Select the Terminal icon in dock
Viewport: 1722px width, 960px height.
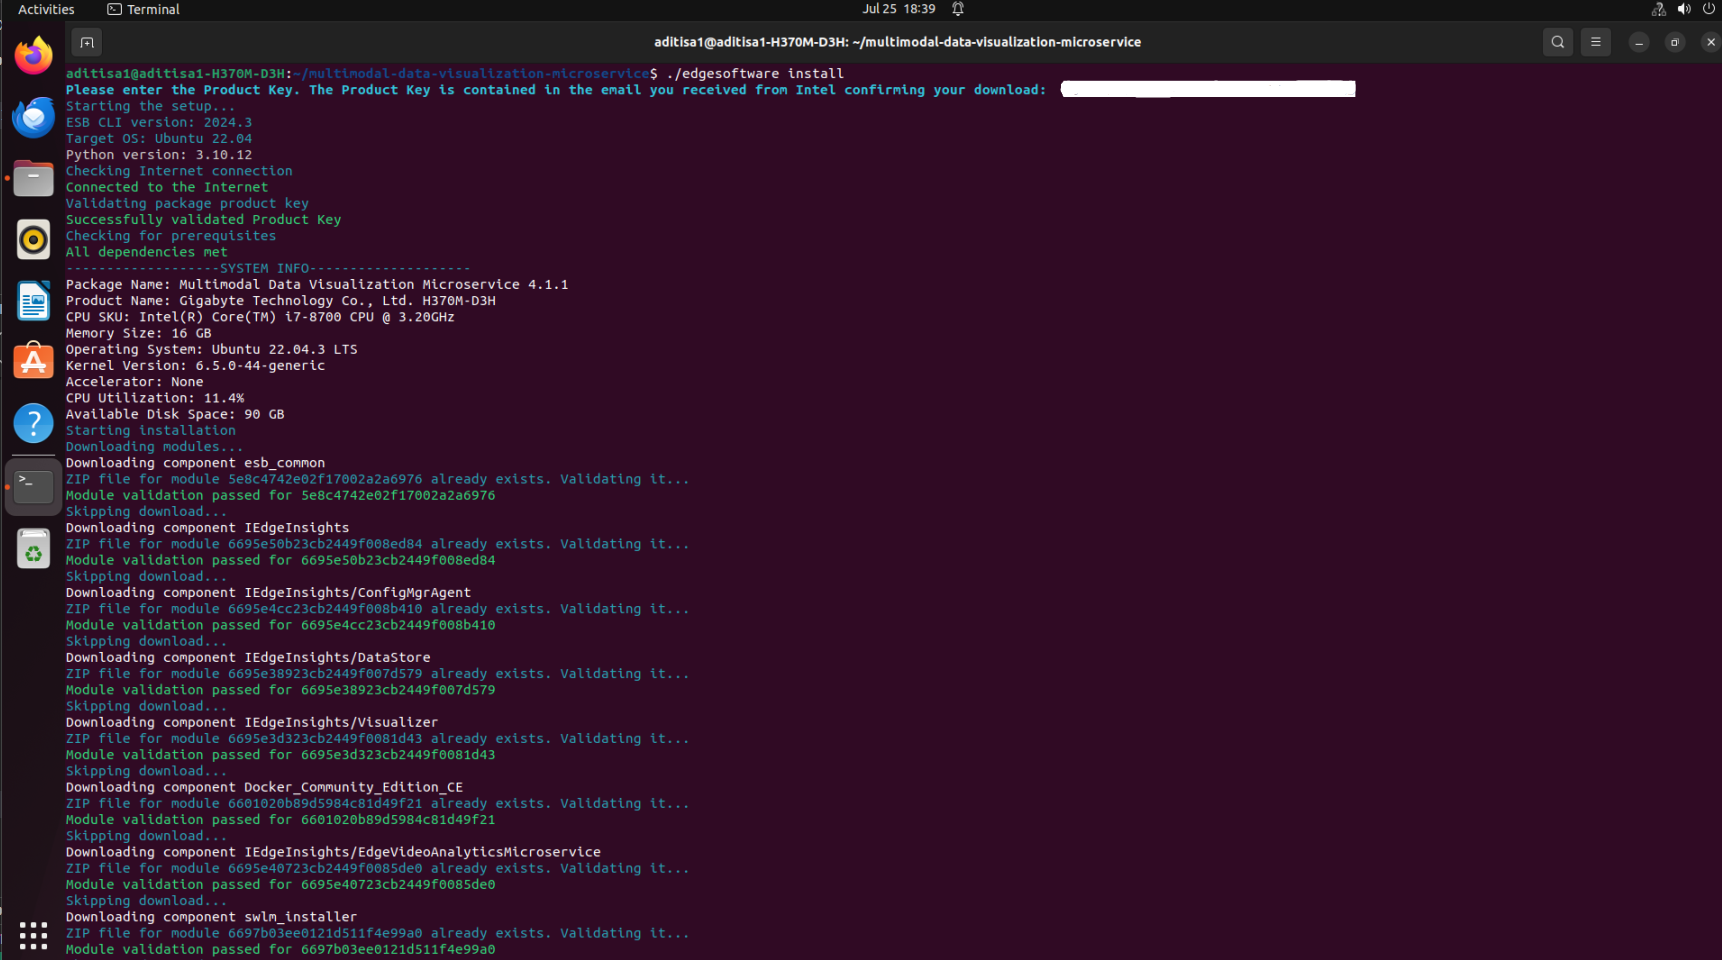click(x=33, y=487)
